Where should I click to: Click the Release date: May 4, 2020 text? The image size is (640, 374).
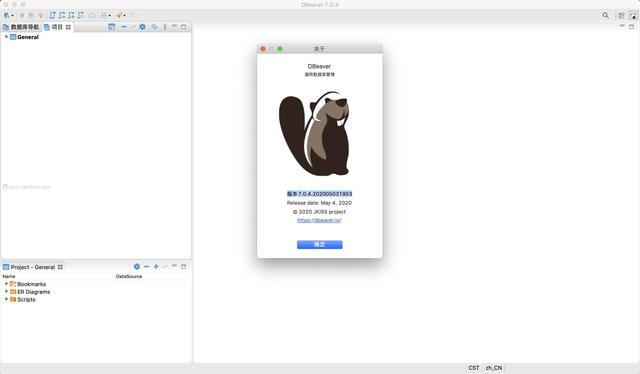click(319, 203)
